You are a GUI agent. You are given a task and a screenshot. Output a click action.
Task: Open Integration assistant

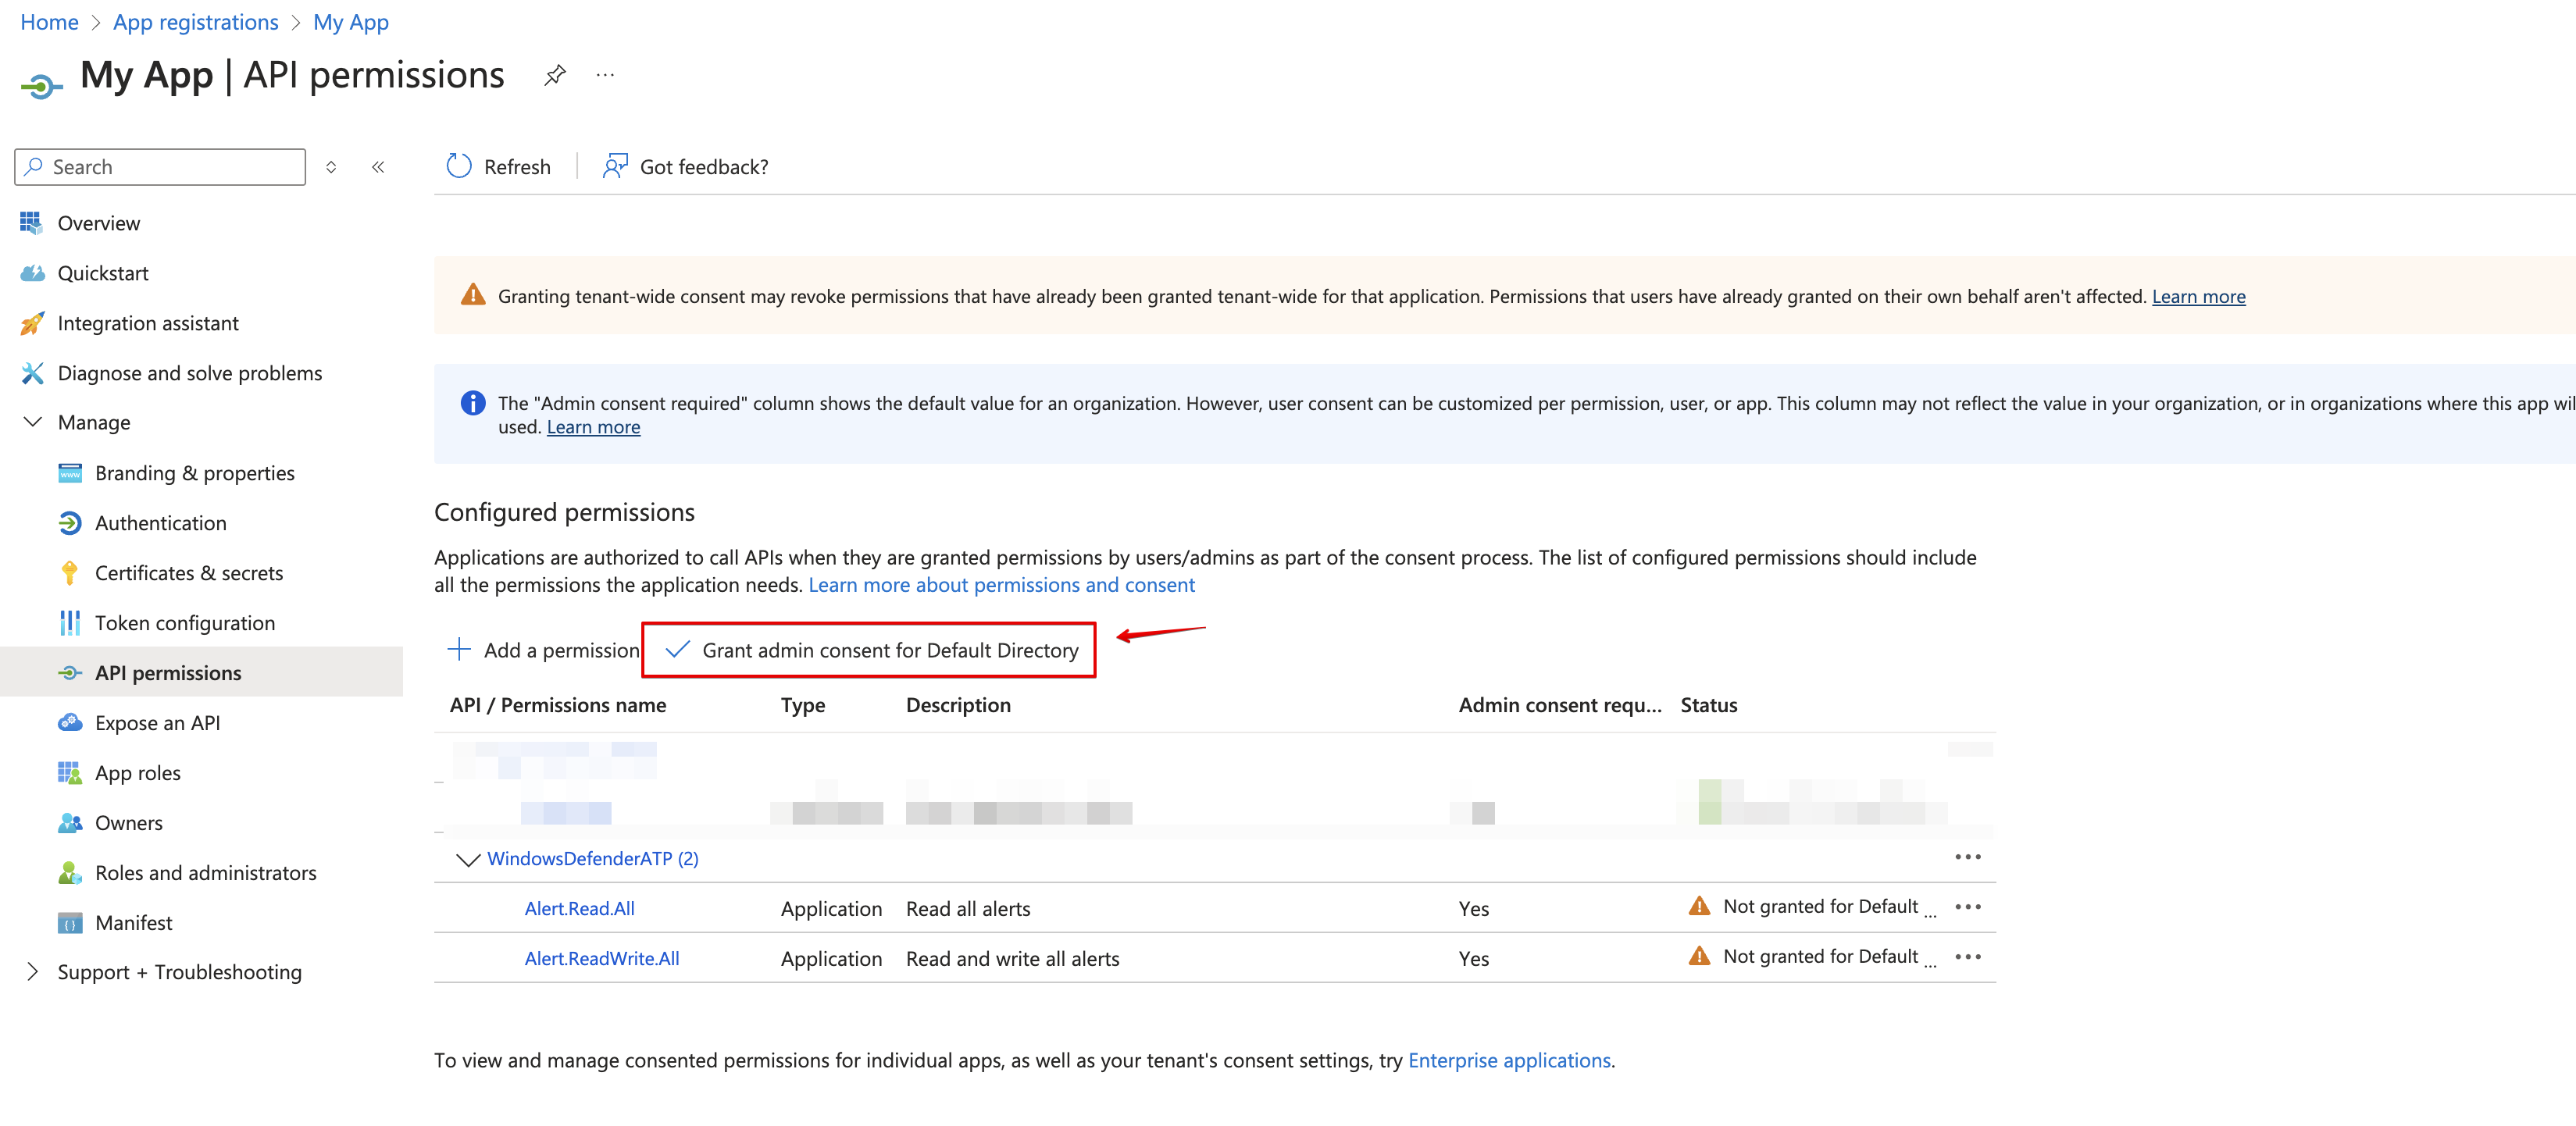pos(148,322)
